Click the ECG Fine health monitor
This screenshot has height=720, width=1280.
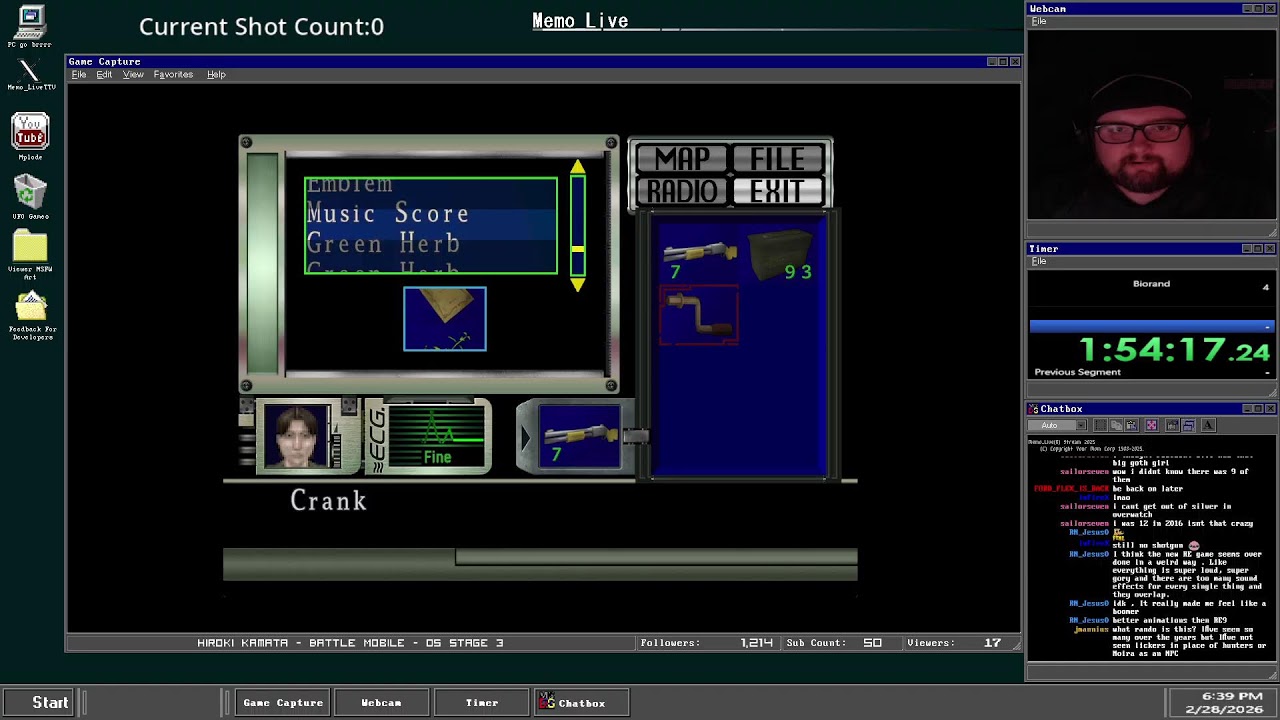(x=437, y=436)
